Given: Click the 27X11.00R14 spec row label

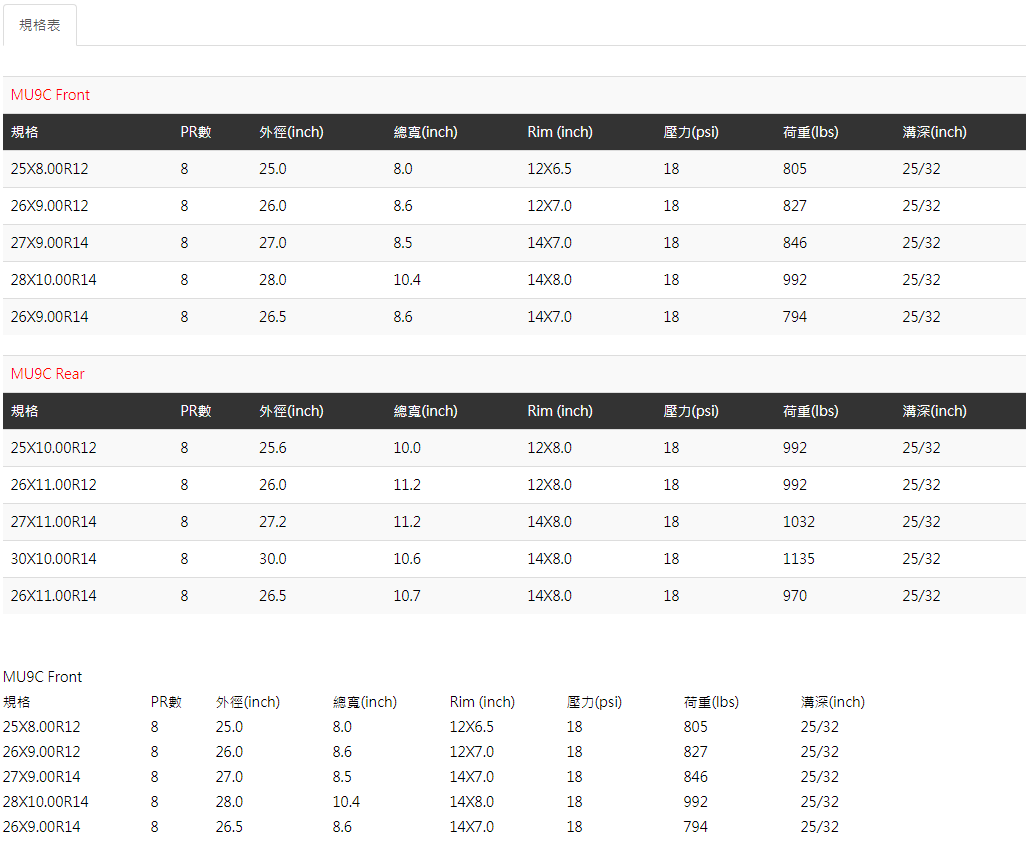Looking at the screenshot, I should [54, 522].
